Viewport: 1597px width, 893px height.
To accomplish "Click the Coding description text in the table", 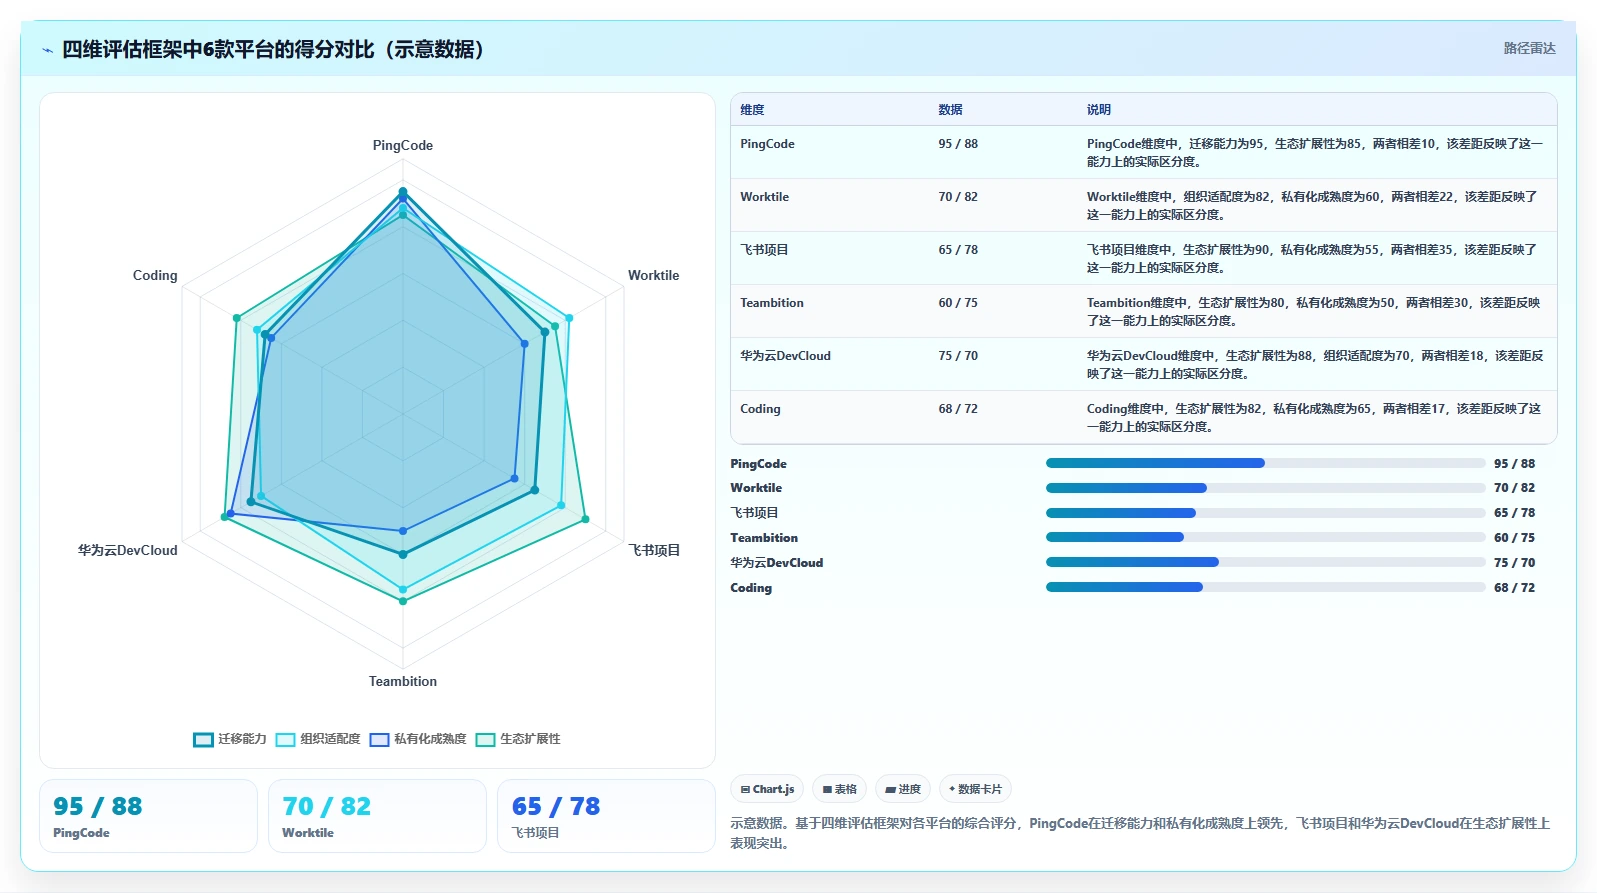I will click(x=1314, y=418).
